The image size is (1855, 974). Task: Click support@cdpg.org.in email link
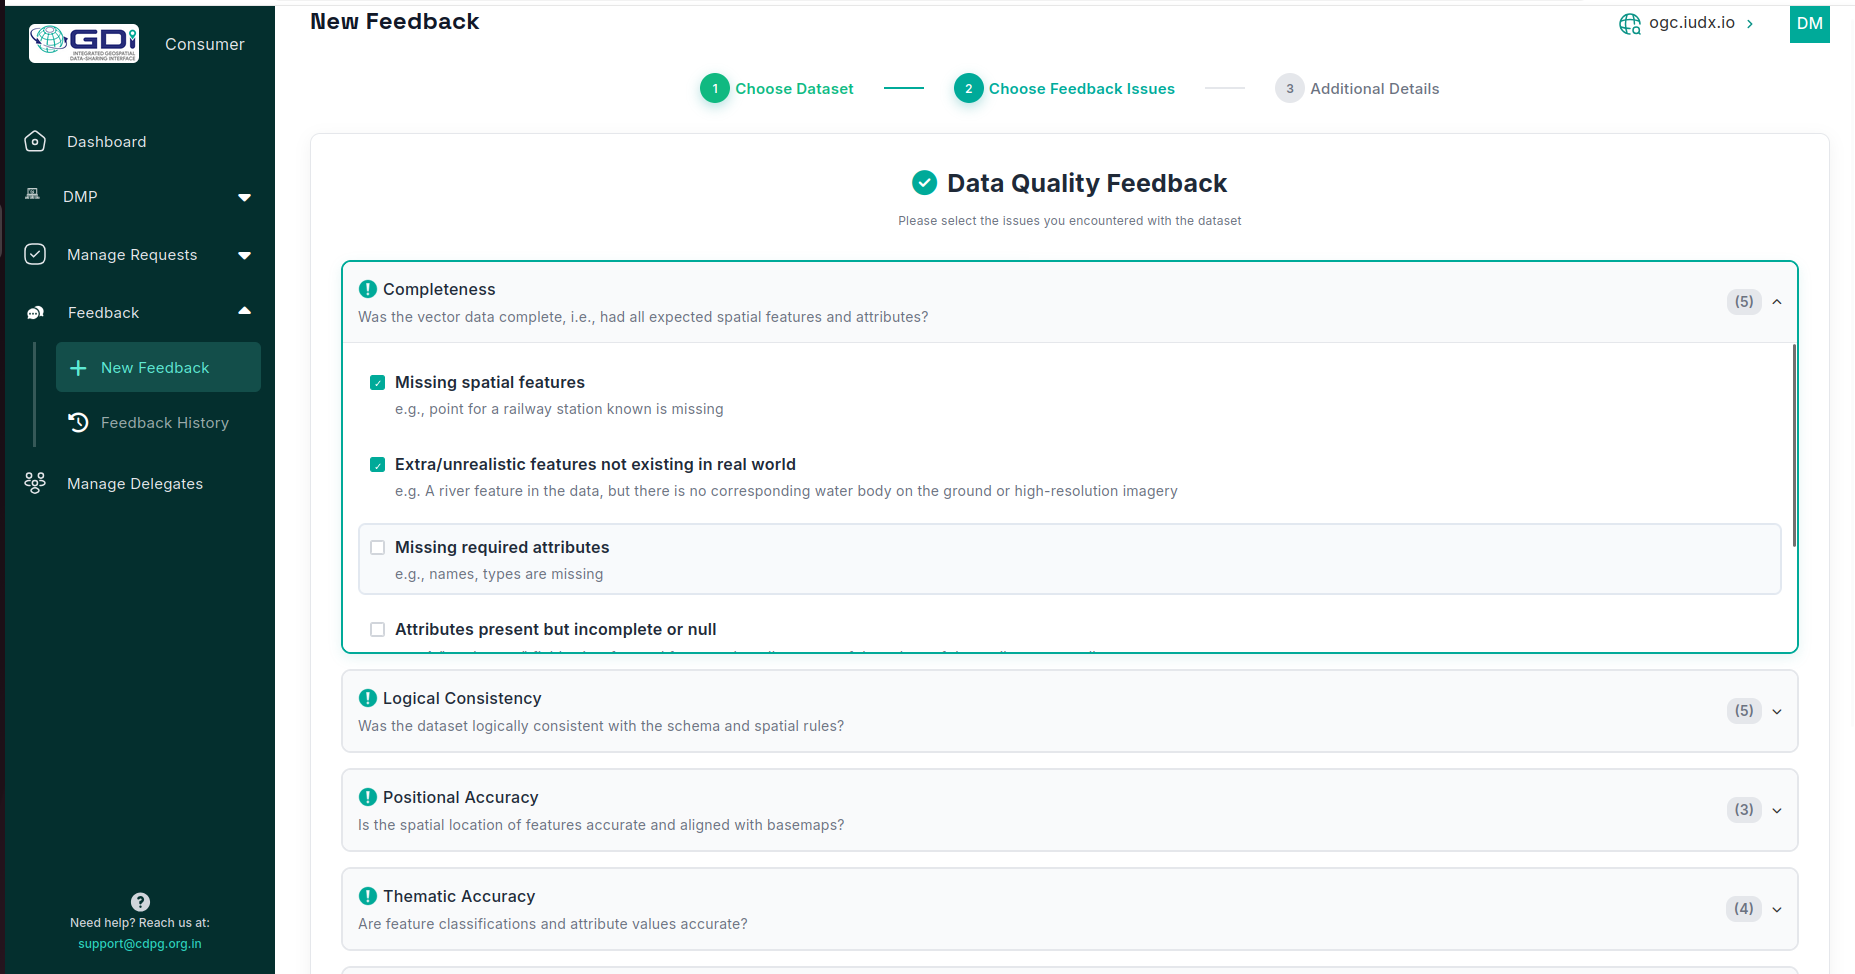point(140,944)
